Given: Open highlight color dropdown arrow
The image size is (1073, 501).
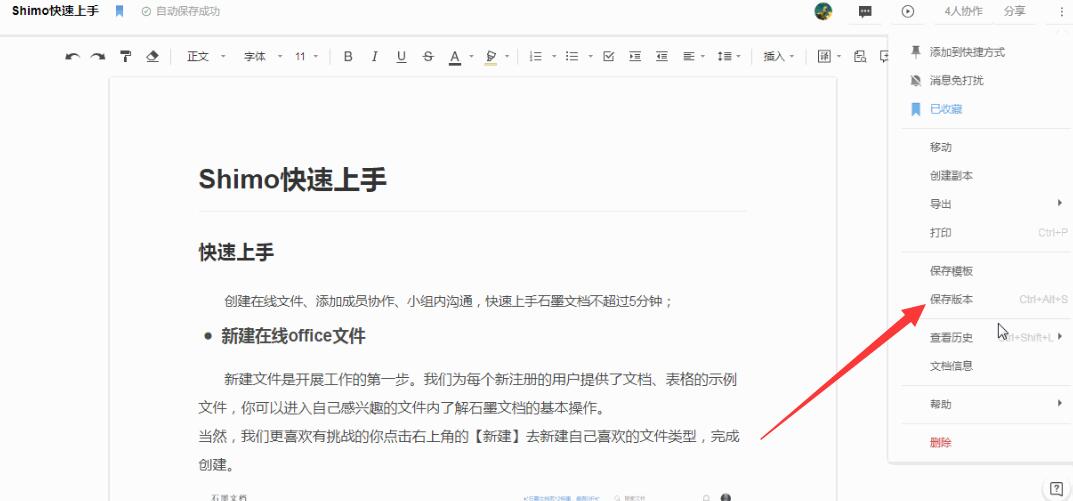Looking at the screenshot, I should click(x=507, y=57).
